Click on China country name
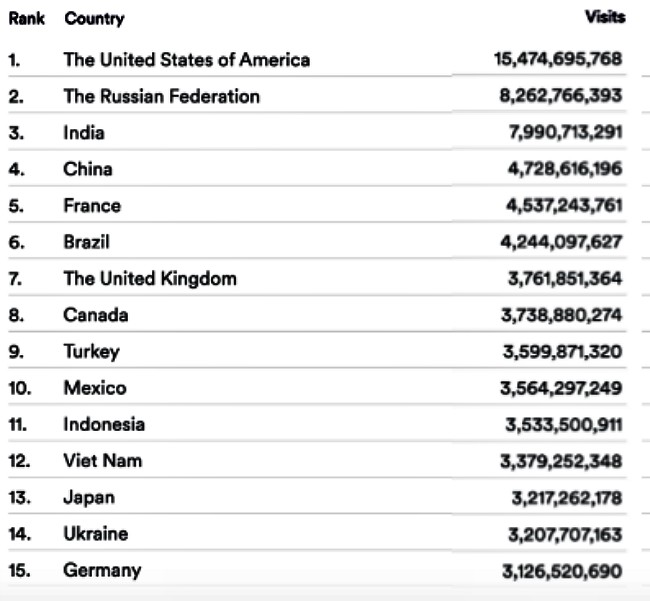The height and width of the screenshot is (601, 650). pyautogui.click(x=87, y=169)
